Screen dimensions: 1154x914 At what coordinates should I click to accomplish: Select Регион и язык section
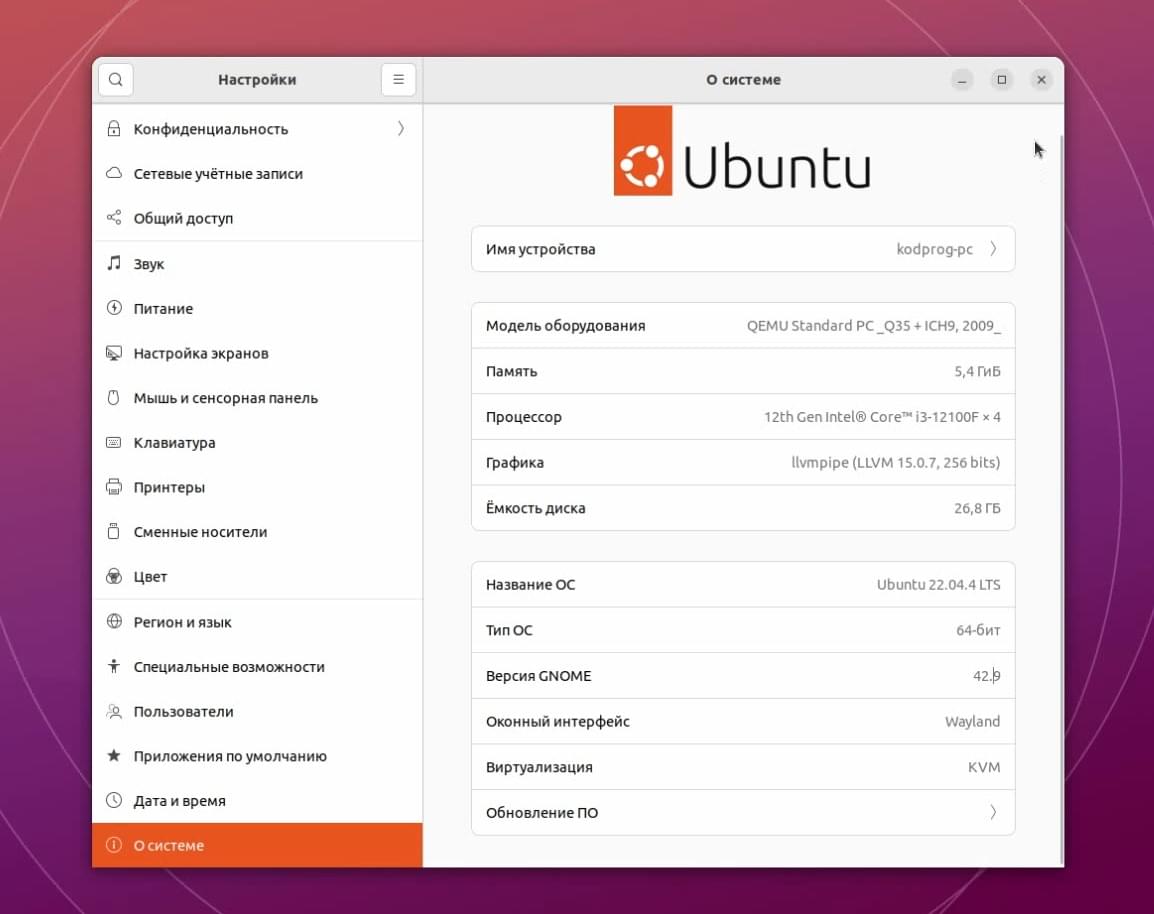pyautogui.click(x=257, y=622)
